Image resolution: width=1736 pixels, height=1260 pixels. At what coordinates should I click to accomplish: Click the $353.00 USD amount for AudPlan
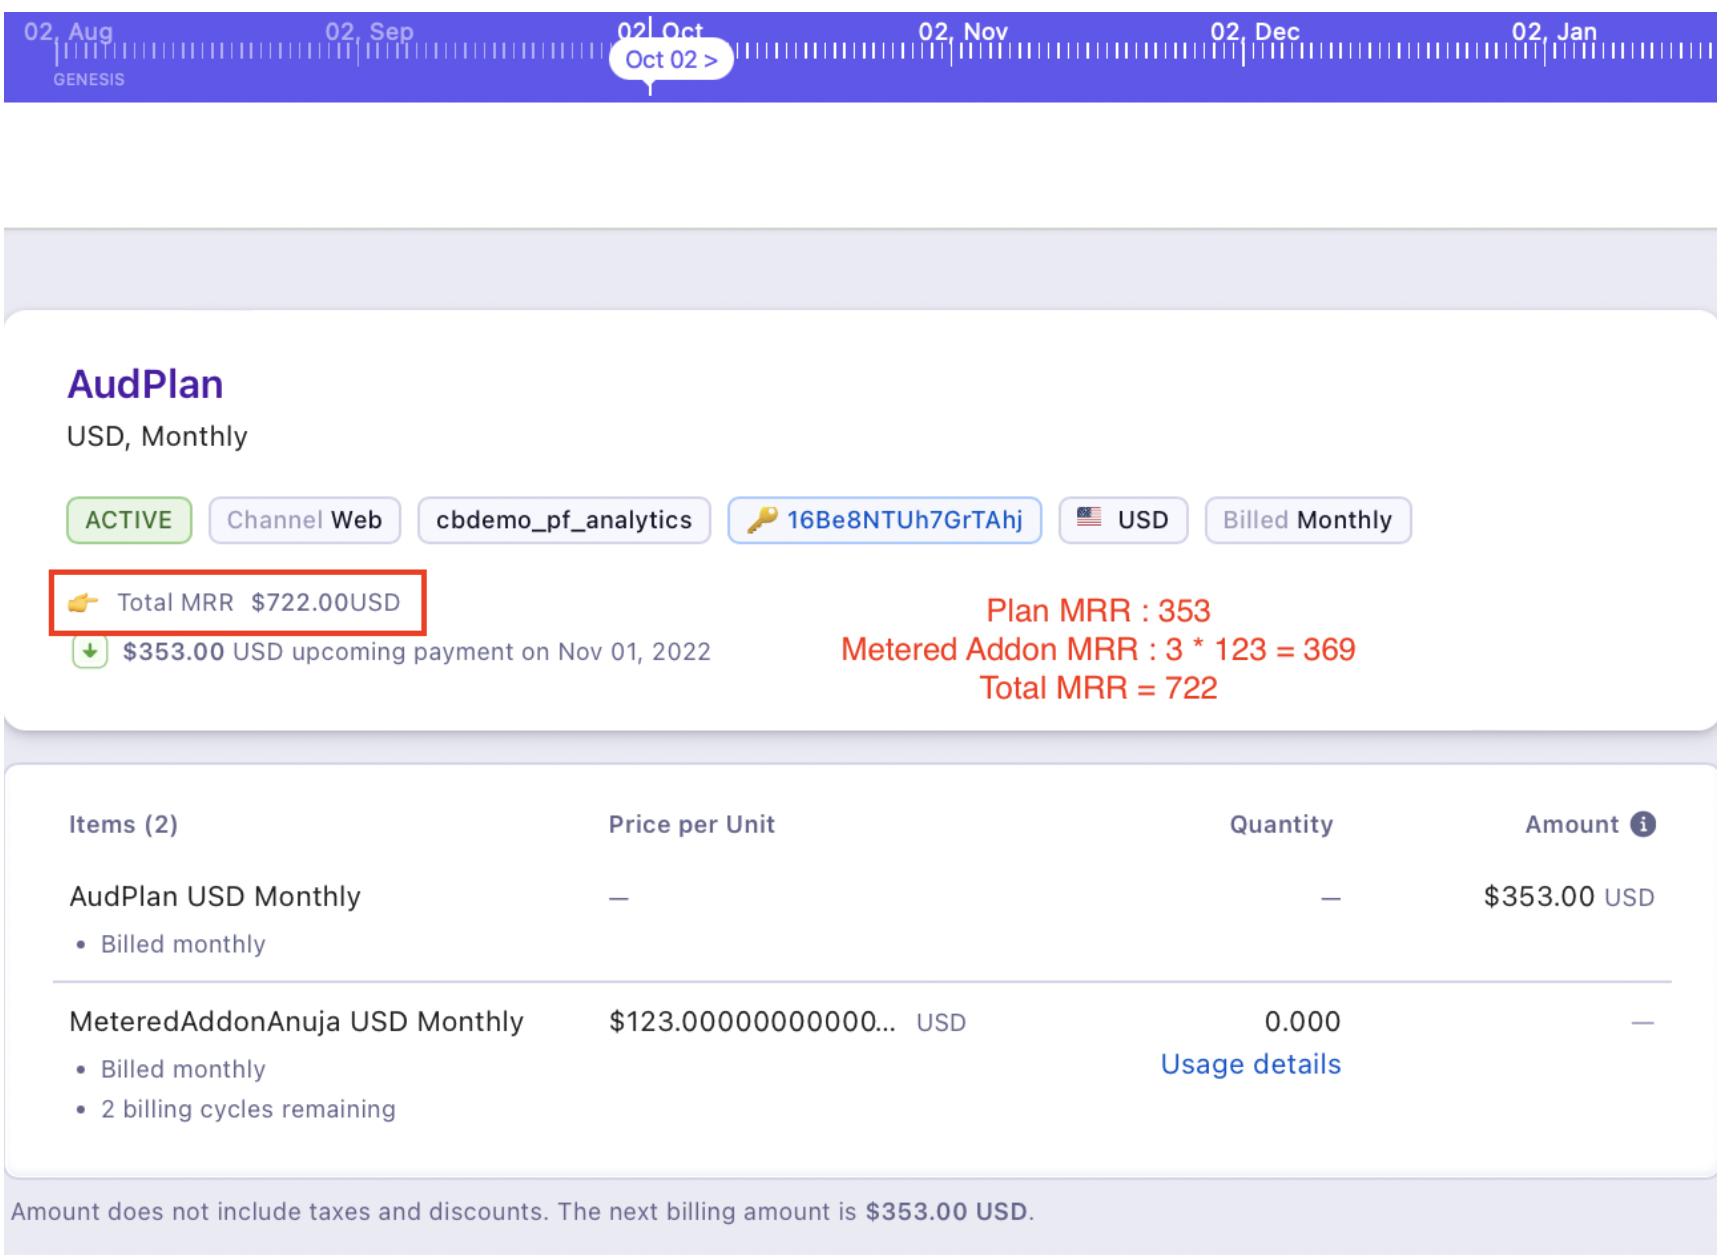[x=1568, y=896]
